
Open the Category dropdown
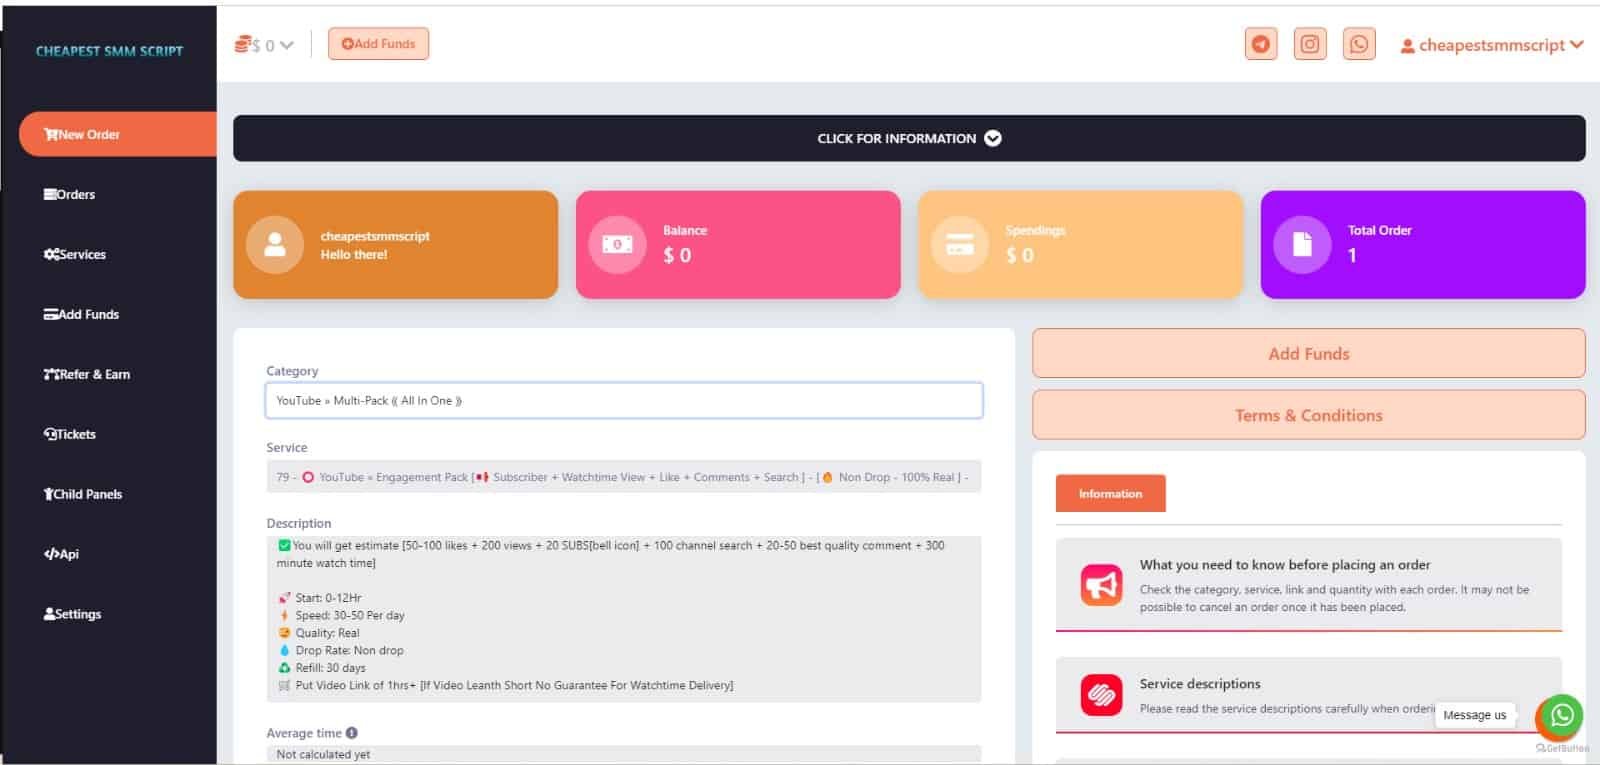coord(623,401)
